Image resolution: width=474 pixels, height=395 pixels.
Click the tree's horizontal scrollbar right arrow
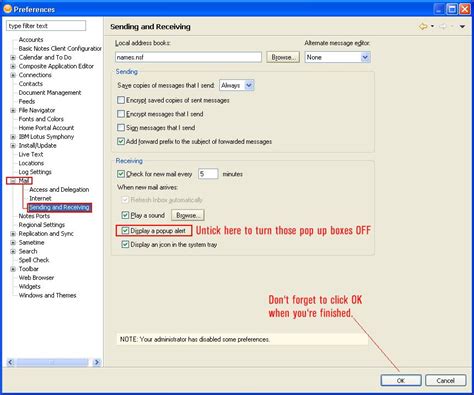click(x=97, y=362)
